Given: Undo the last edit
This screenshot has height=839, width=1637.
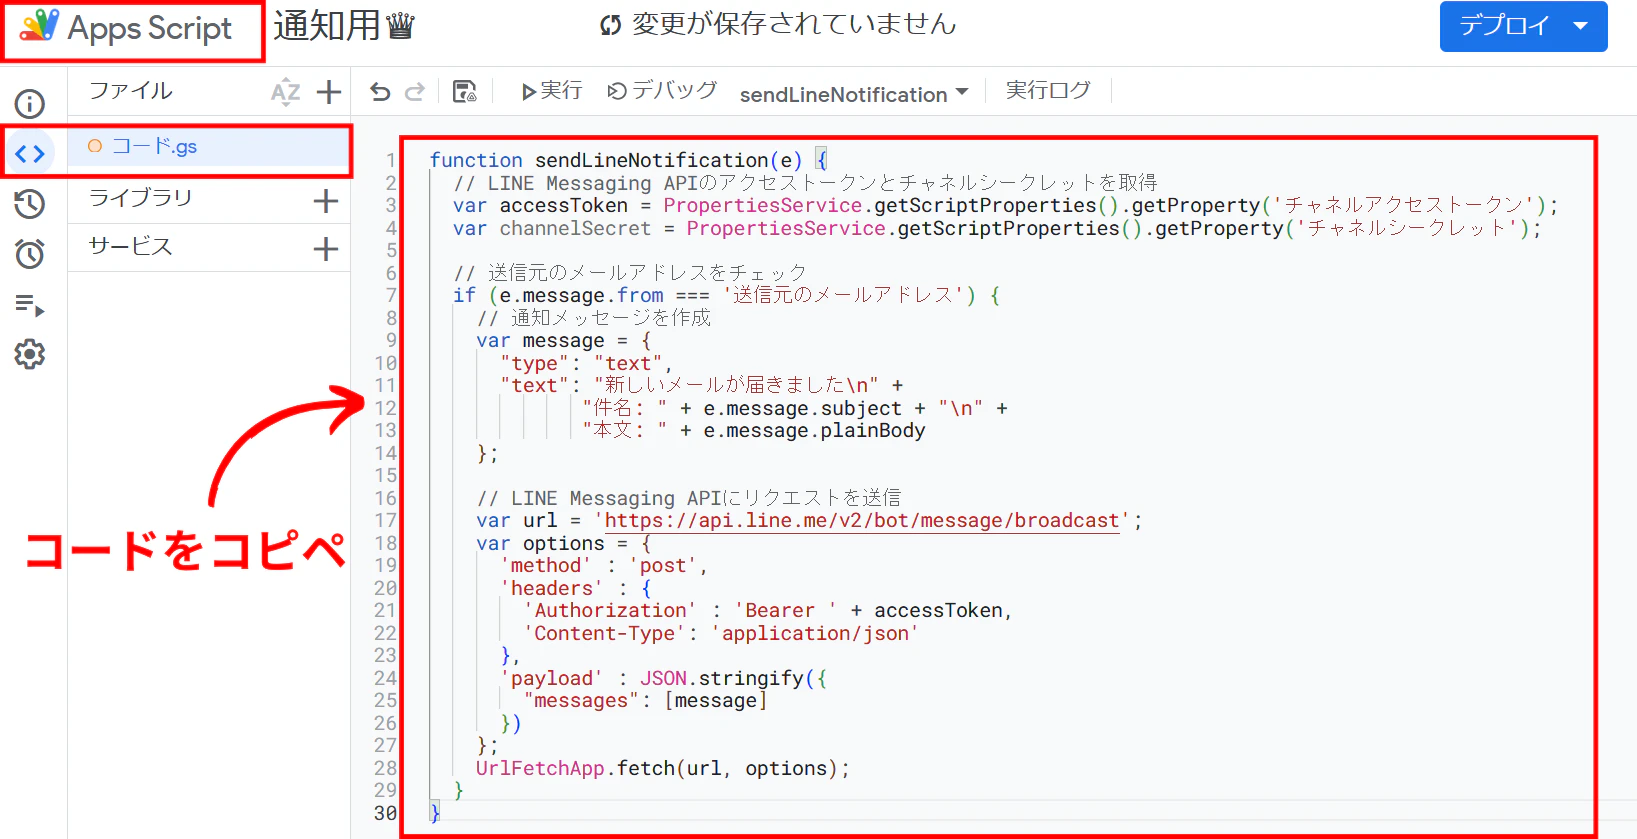Looking at the screenshot, I should coord(380,92).
